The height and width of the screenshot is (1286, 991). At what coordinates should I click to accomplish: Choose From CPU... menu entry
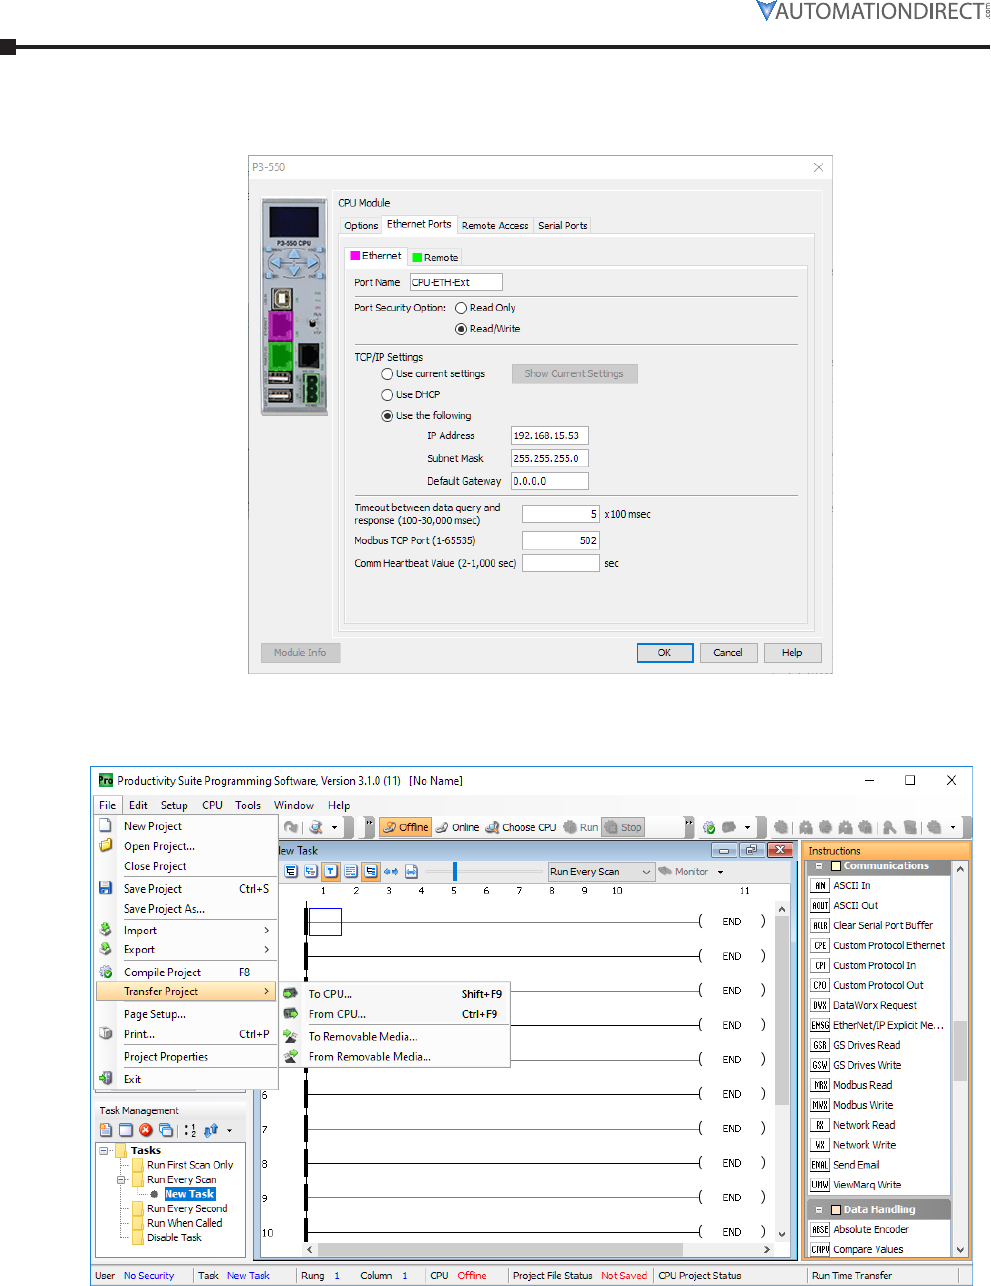point(395,1014)
